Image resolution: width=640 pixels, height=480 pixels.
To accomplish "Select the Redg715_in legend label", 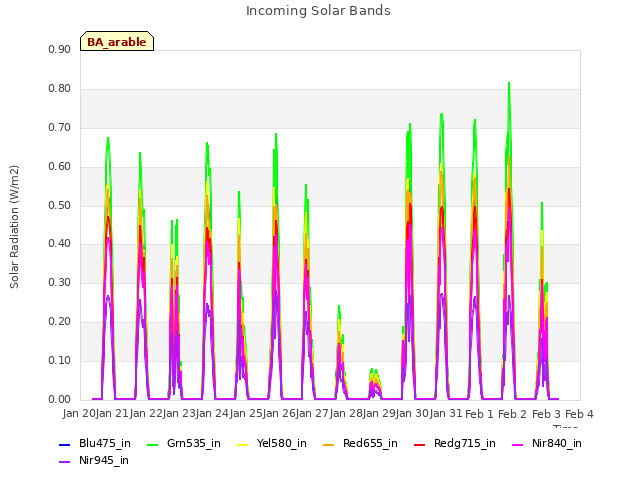I will point(465,443).
